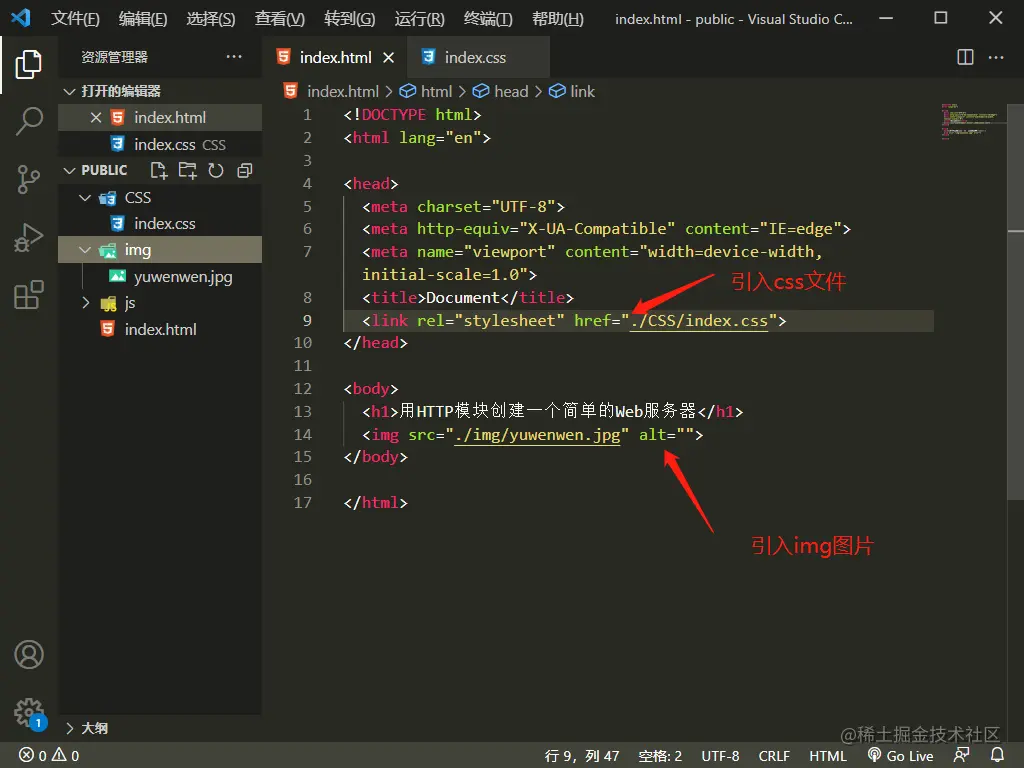
Task: Click the feedback icon in status bar
Action: coord(961,756)
